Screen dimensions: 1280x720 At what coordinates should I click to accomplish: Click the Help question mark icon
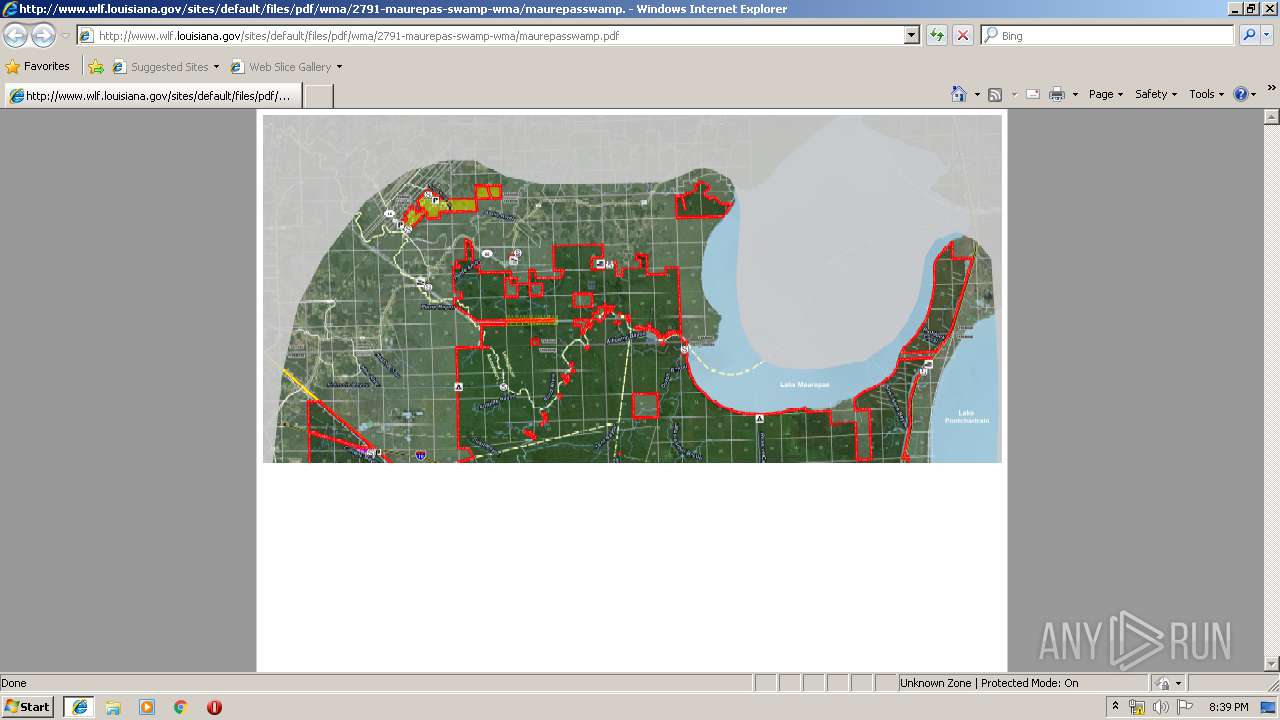[x=1241, y=94]
